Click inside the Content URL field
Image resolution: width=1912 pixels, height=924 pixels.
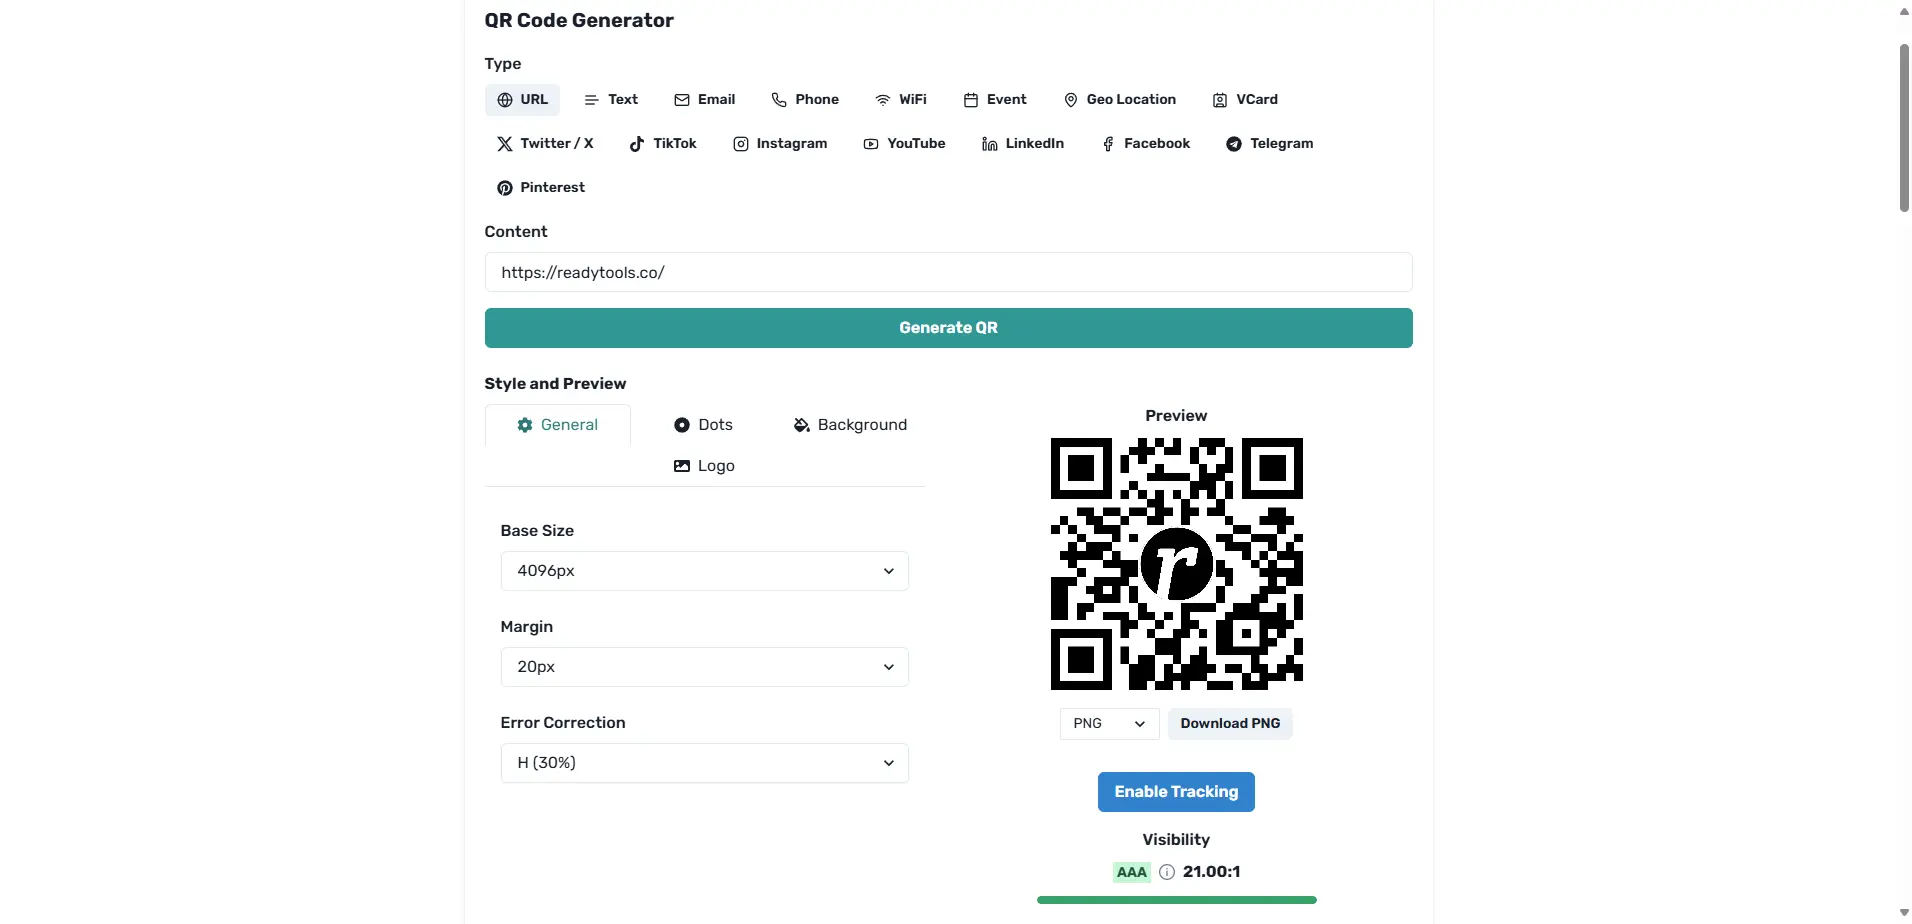(x=947, y=271)
